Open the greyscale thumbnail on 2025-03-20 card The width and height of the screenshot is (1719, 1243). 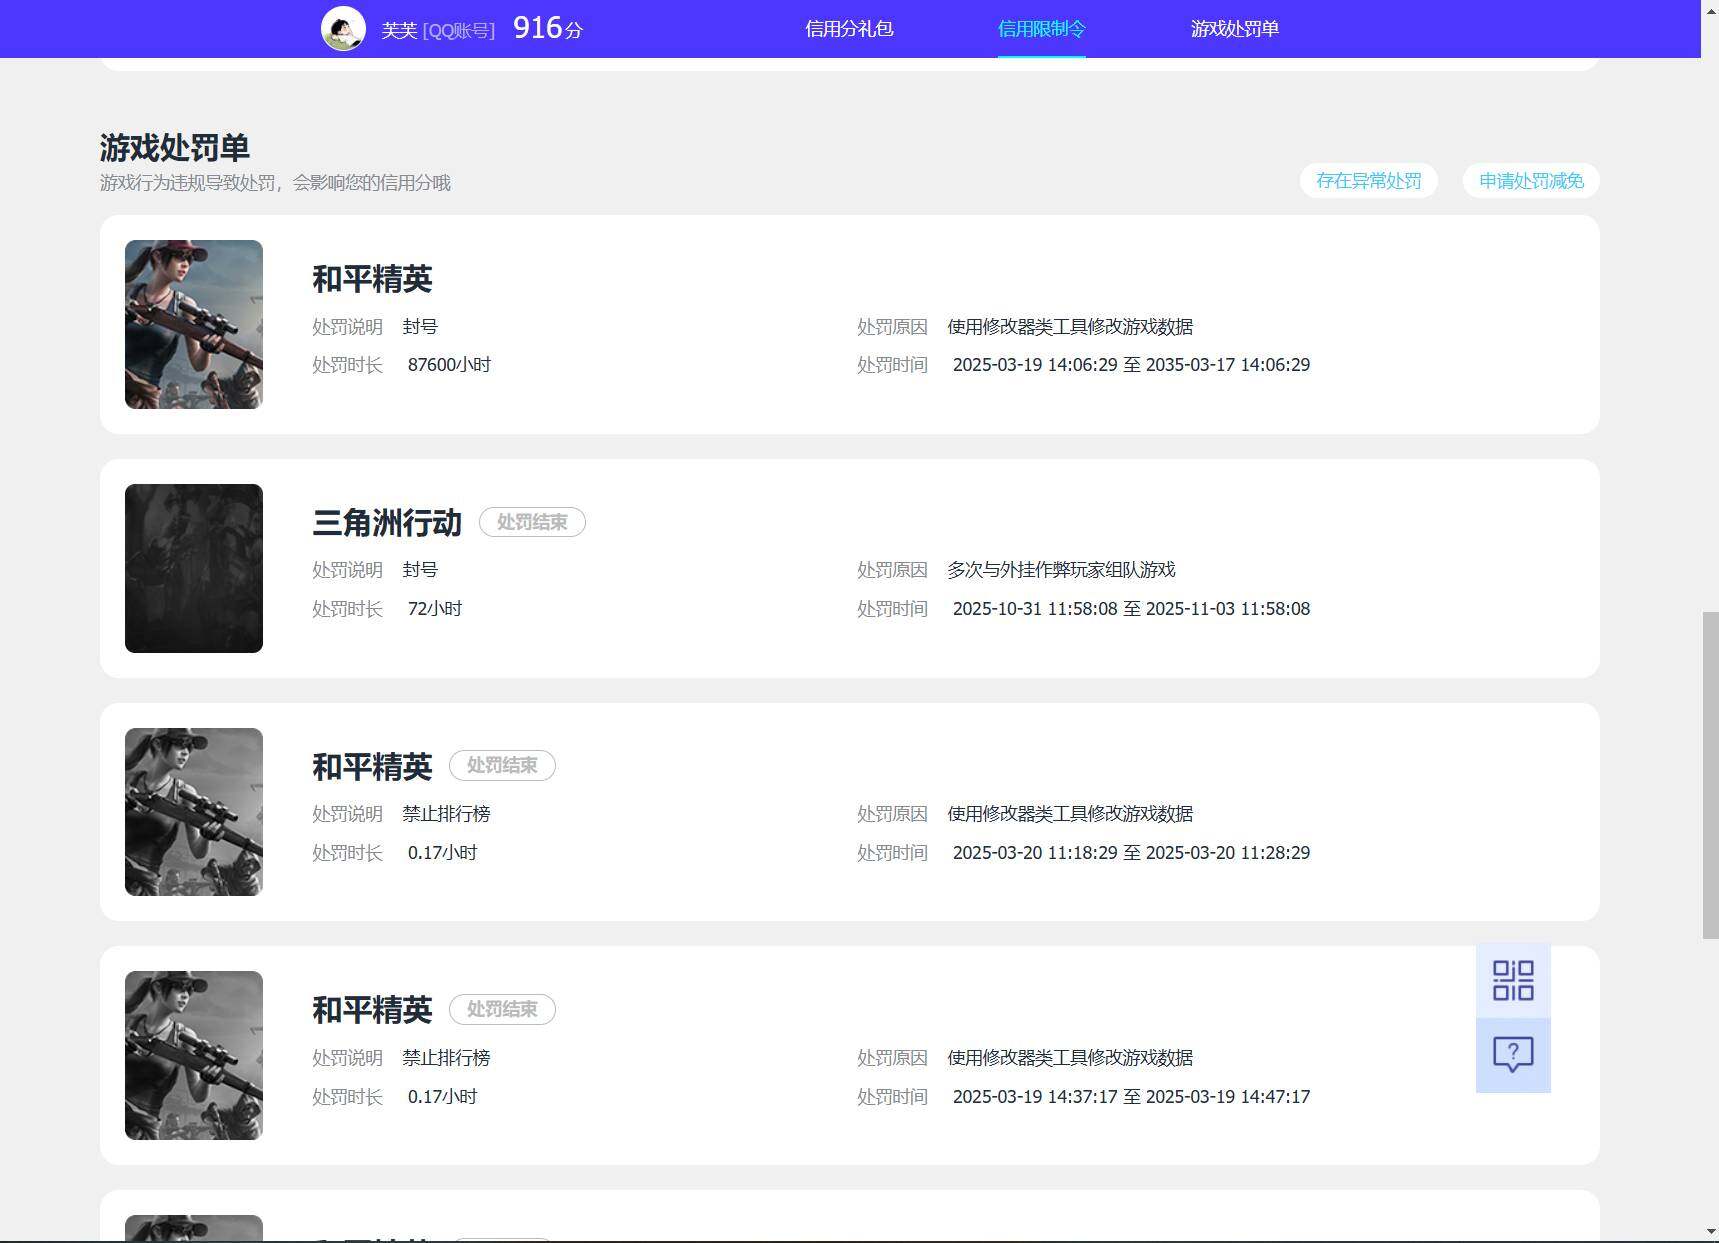(x=194, y=812)
